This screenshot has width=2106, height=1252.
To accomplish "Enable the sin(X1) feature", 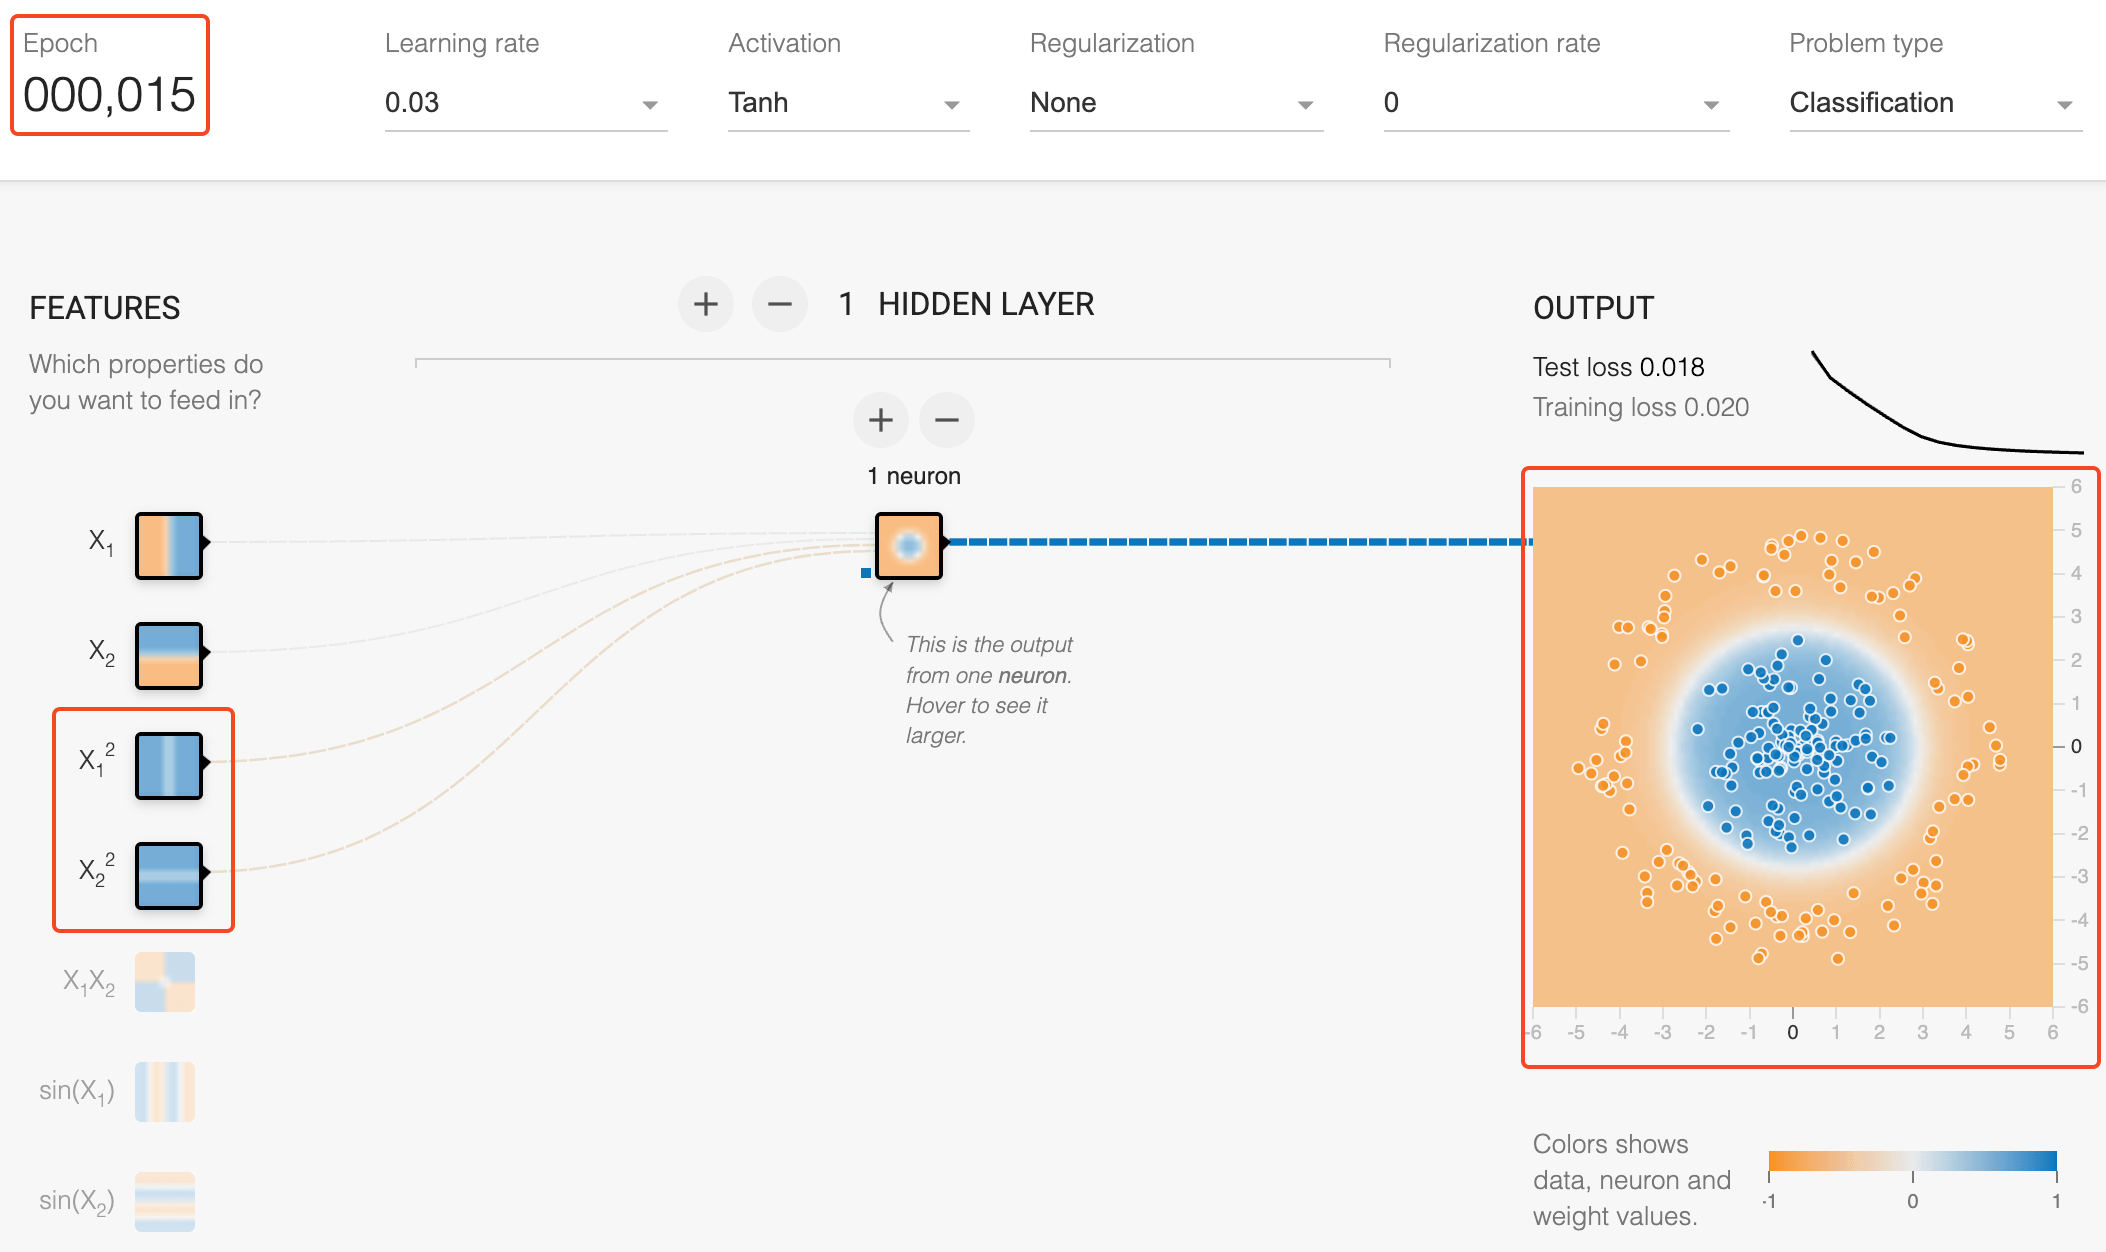I will click(165, 1091).
